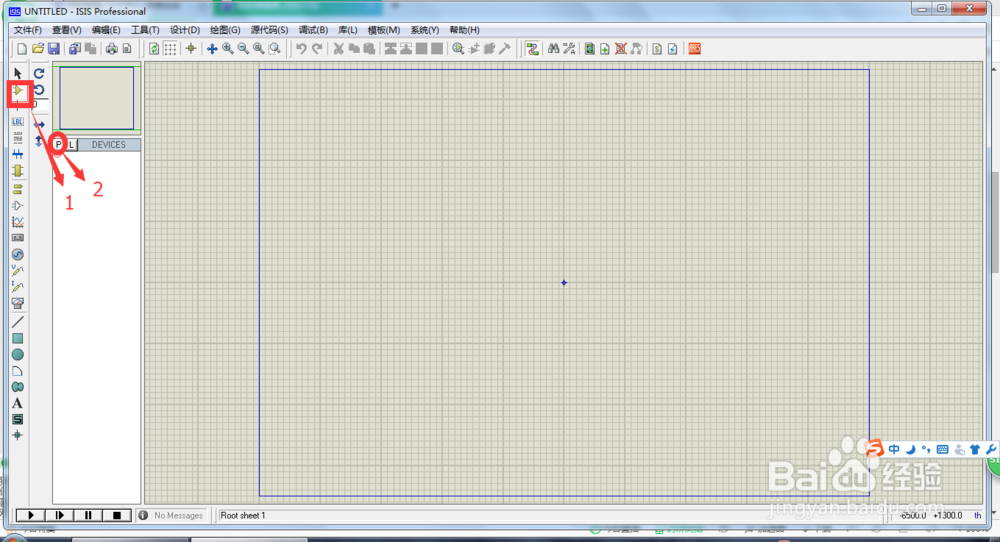Select the Markers mode tool
The image size is (1000, 542).
point(18,436)
